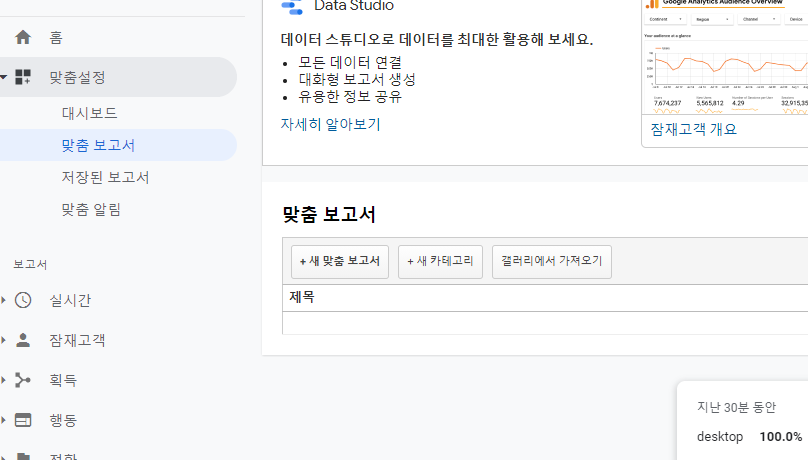The width and height of the screenshot is (808, 460).
Task: Click the 제목 column header
Action: 302,297
